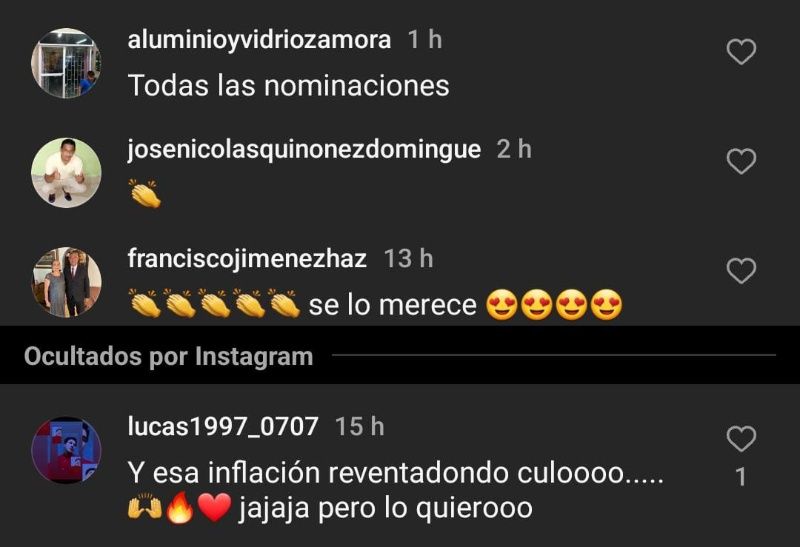Like josenicolasquinonezdomingue's clapping comment

click(x=741, y=161)
